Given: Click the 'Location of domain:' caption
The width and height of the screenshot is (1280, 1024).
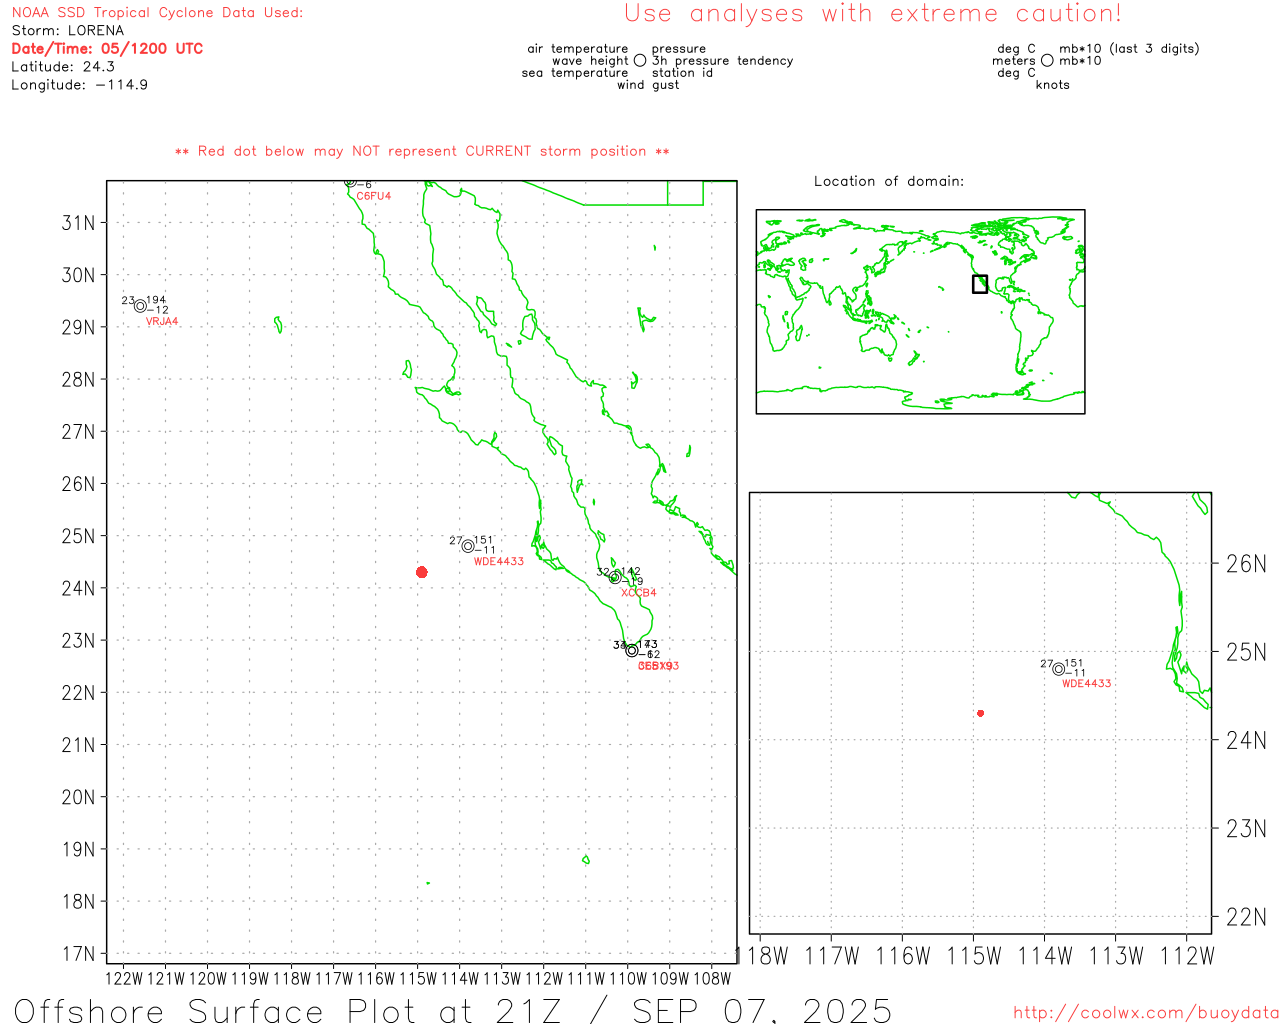Looking at the screenshot, I should [x=889, y=181].
